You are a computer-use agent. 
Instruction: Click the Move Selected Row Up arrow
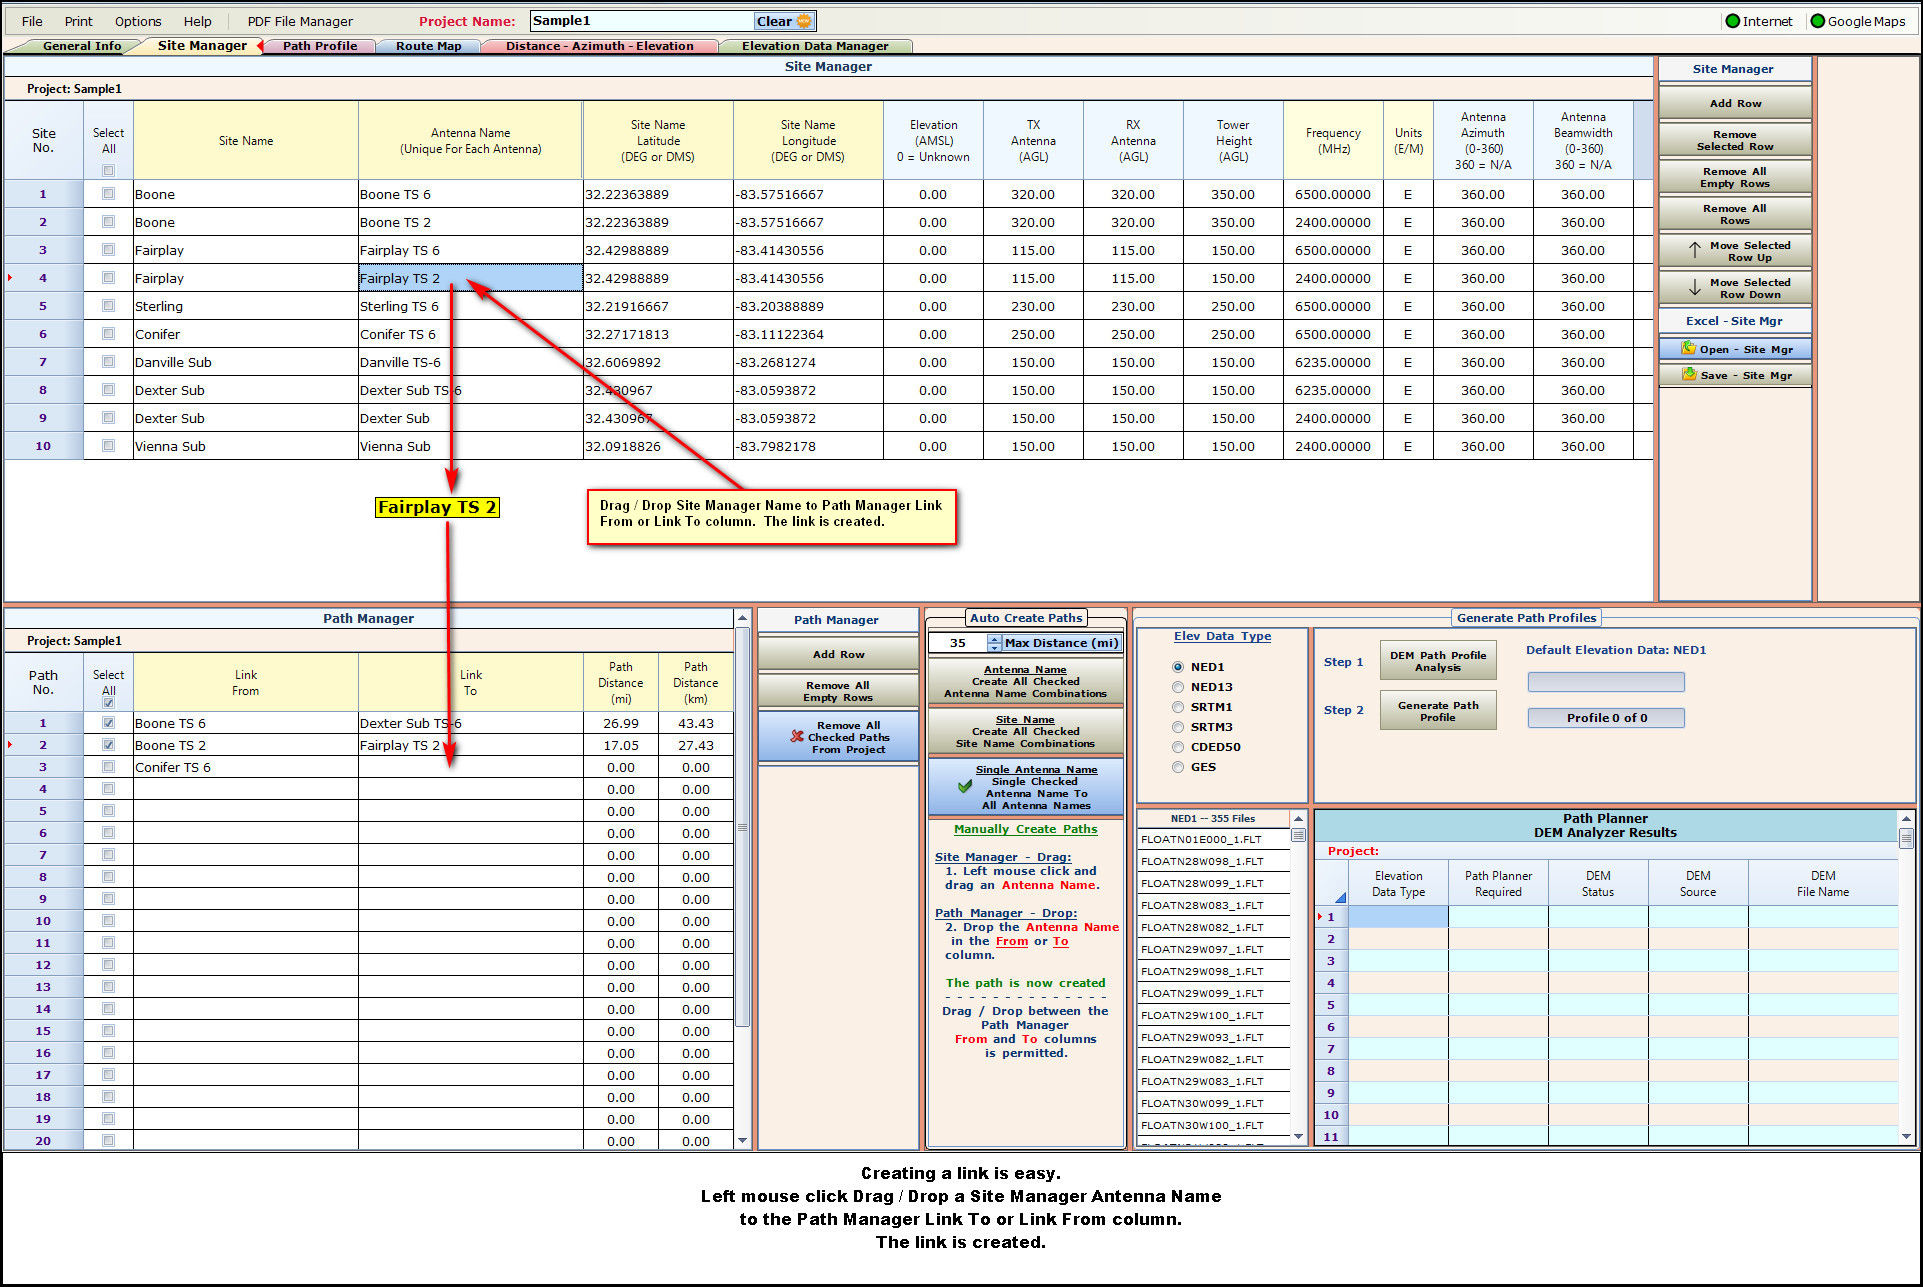[x=1695, y=251]
